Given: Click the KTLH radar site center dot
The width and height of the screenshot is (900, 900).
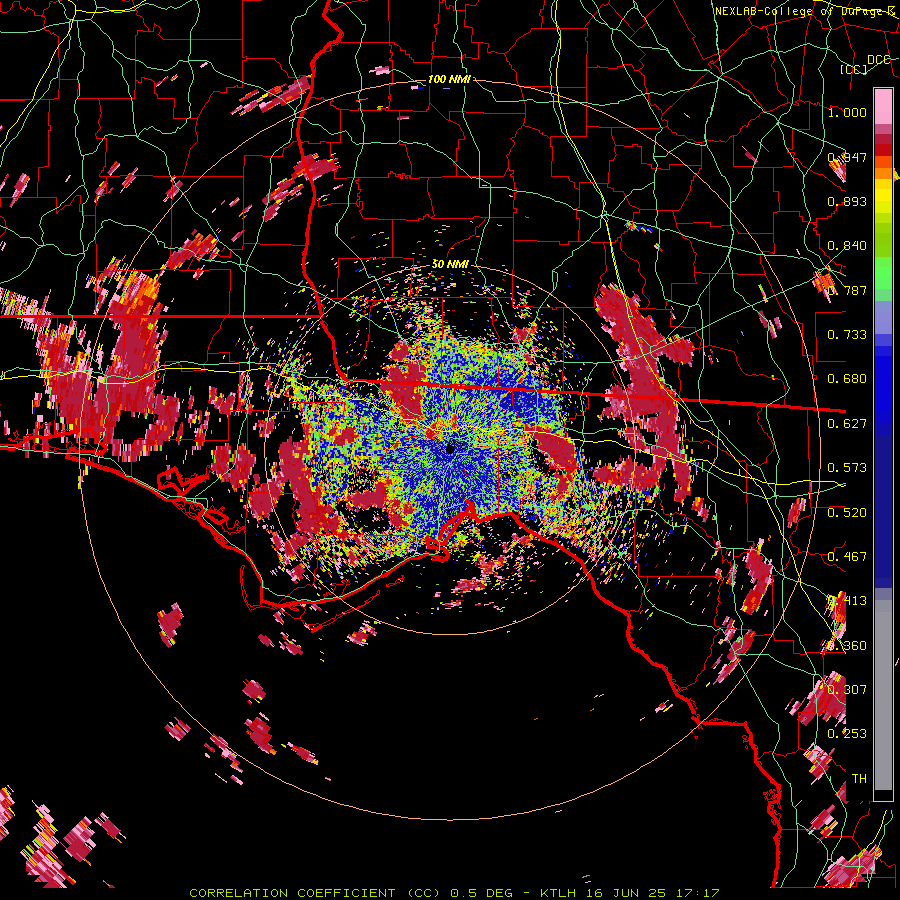Looking at the screenshot, I should click(450, 448).
